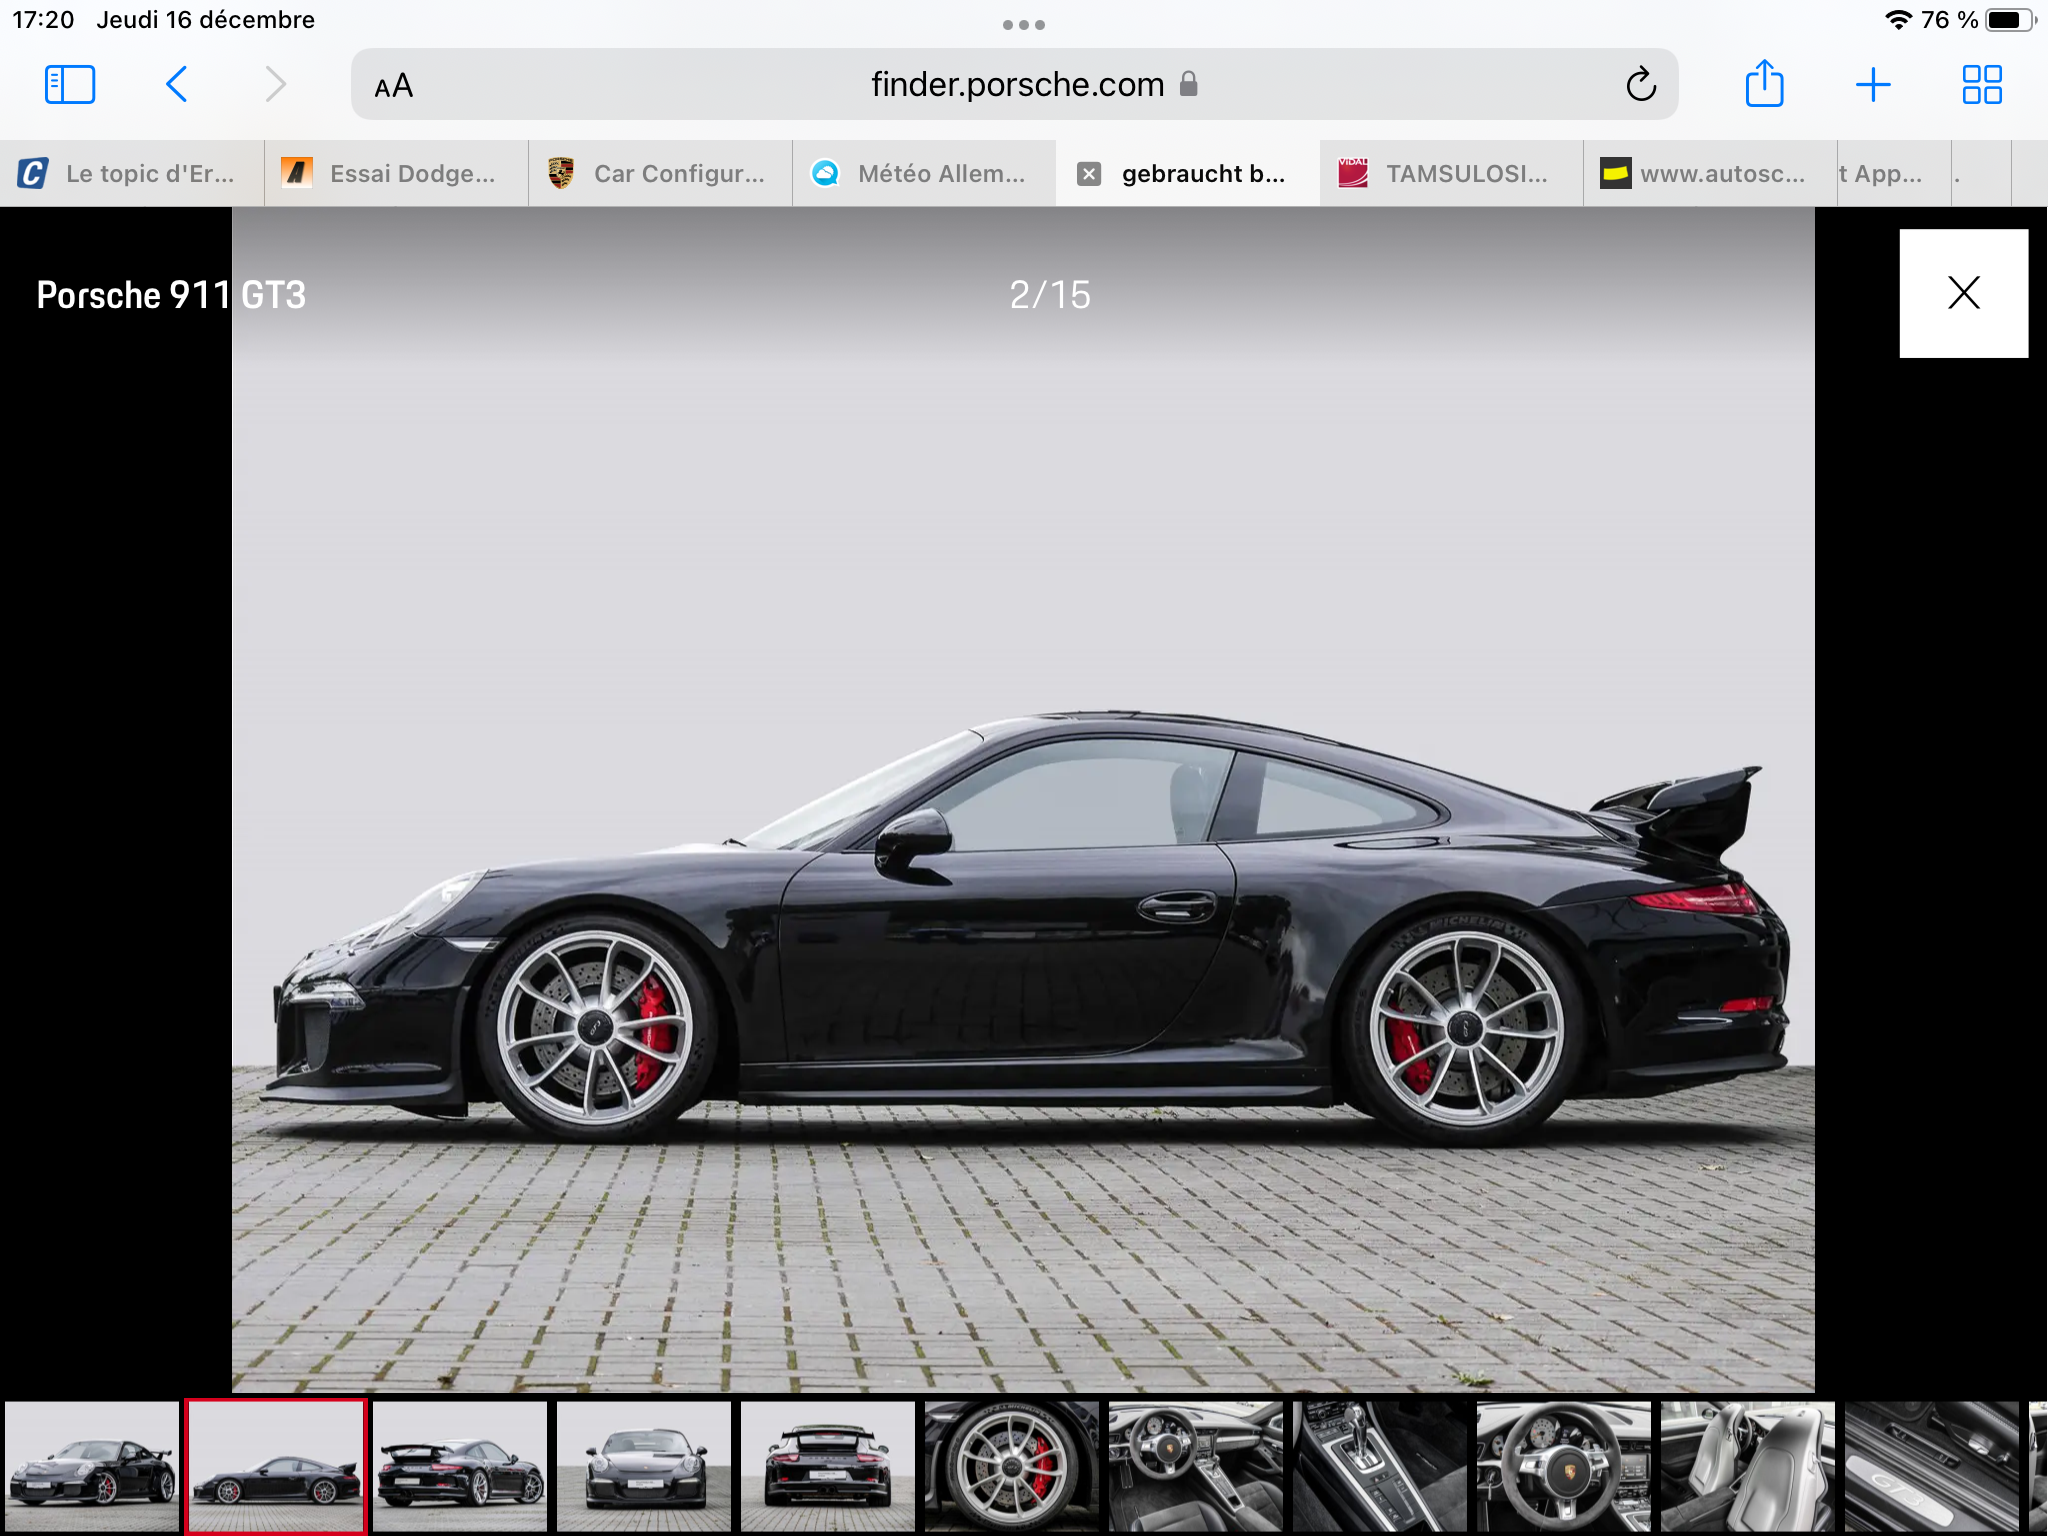
Task: Open the Share sheet icon
Action: click(x=1764, y=84)
